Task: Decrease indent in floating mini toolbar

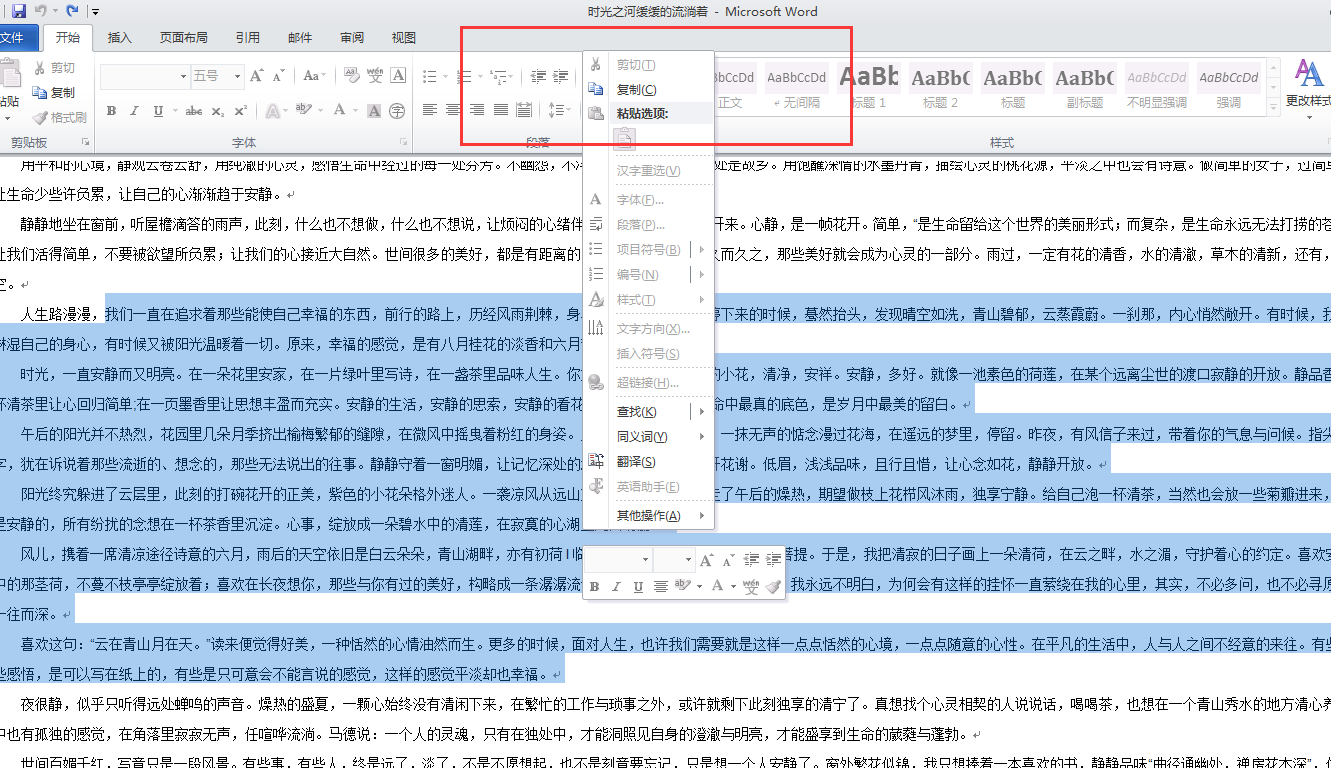Action: tap(751, 560)
